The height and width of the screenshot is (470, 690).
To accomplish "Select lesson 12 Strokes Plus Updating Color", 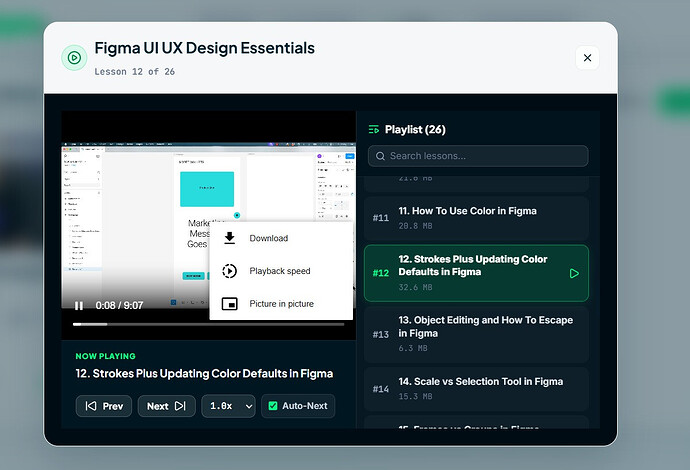I will click(x=476, y=273).
